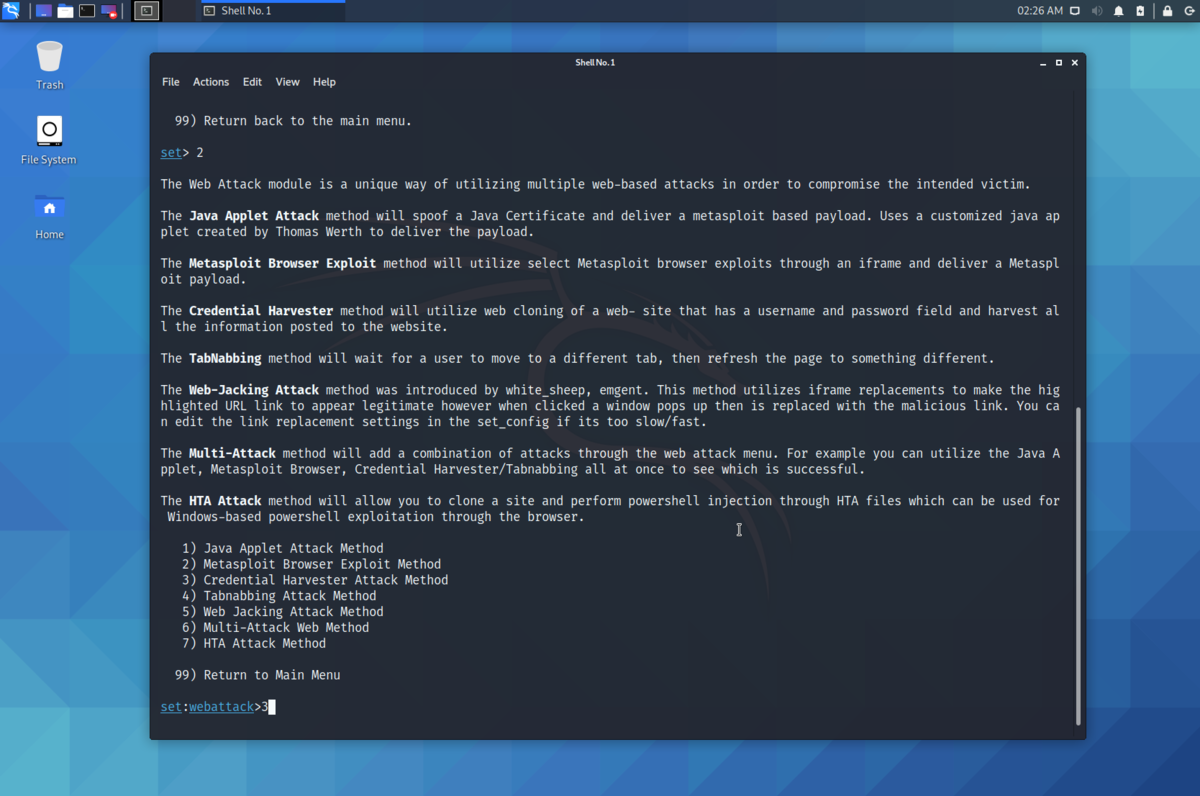
Task: Click the log out icon
Action: [x=1188, y=11]
